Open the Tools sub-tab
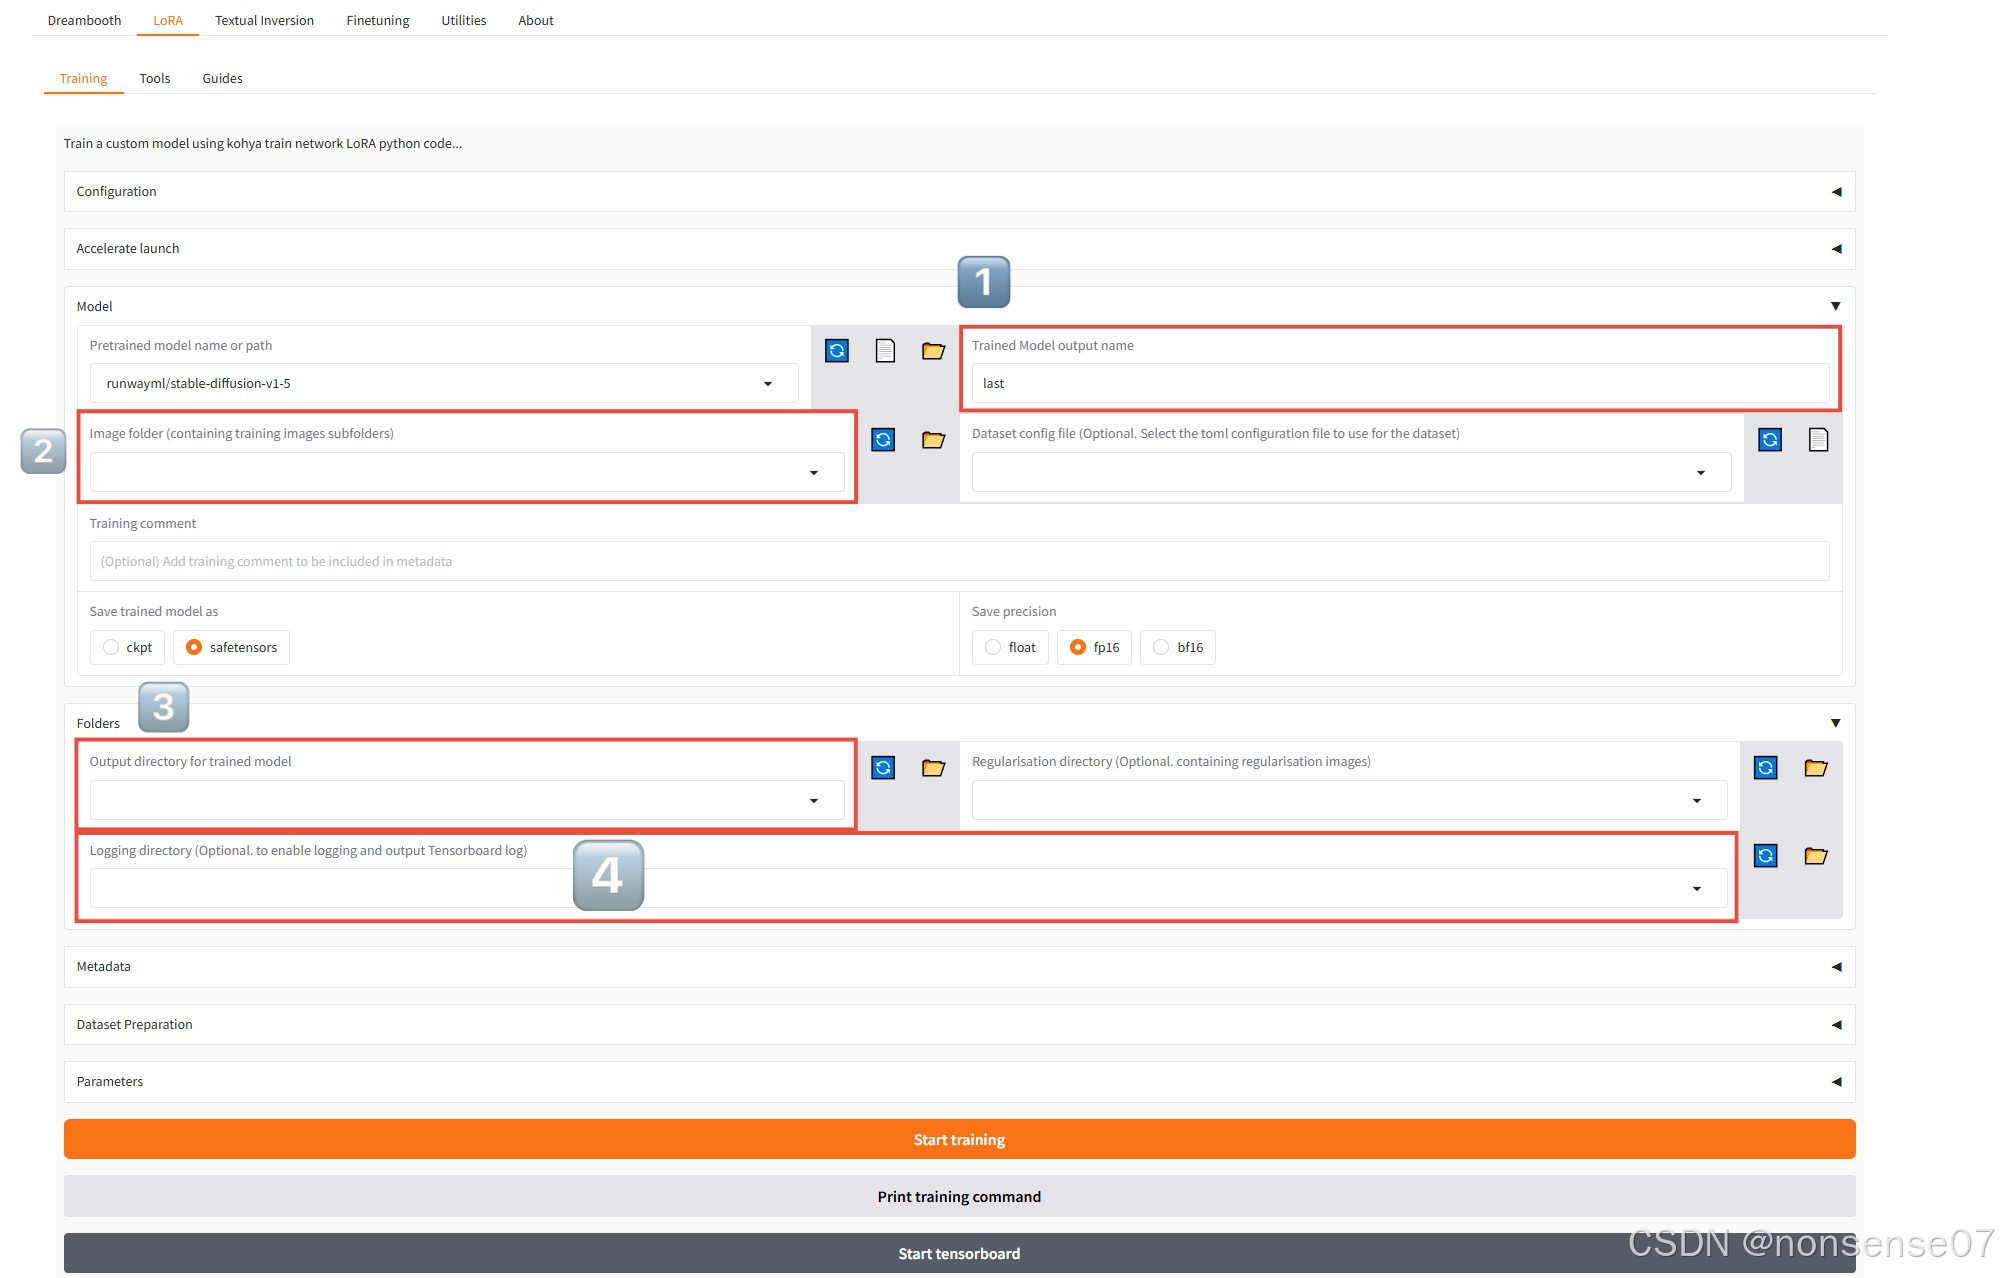This screenshot has height=1278, width=2000. coord(154,78)
